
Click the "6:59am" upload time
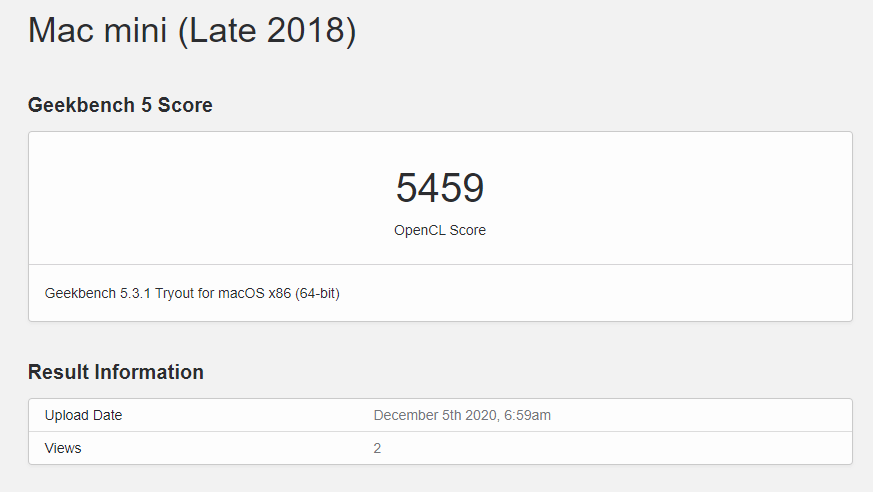click(530, 415)
